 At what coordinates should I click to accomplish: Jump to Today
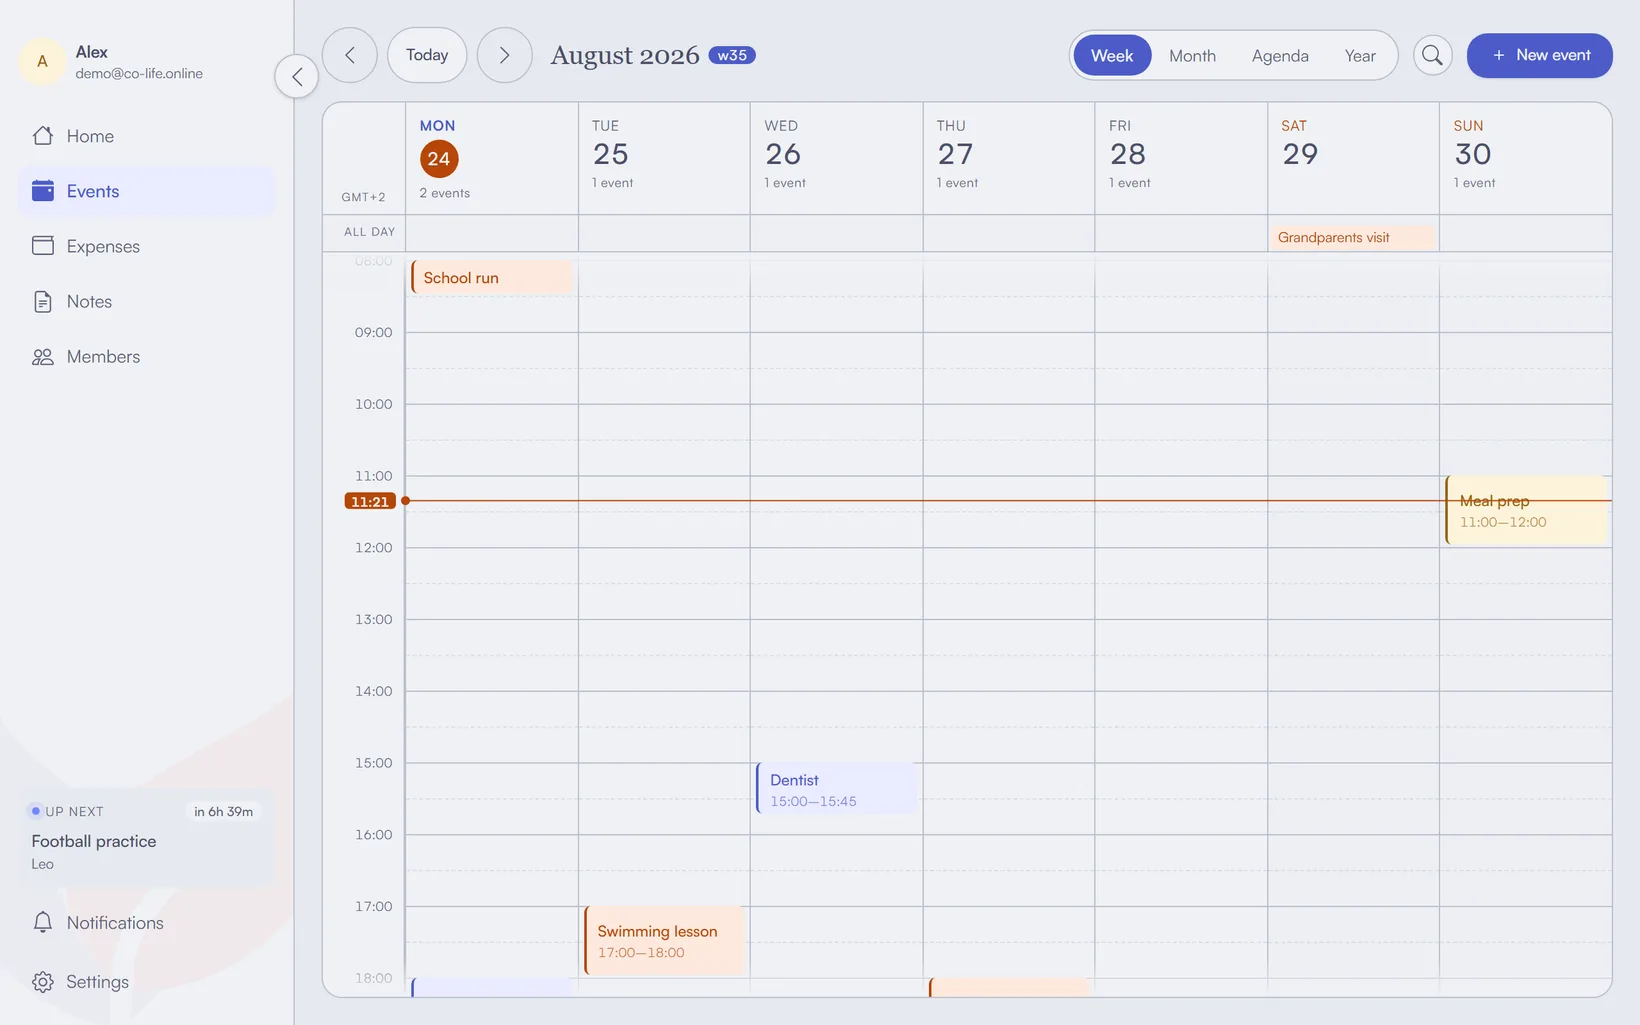pos(427,55)
